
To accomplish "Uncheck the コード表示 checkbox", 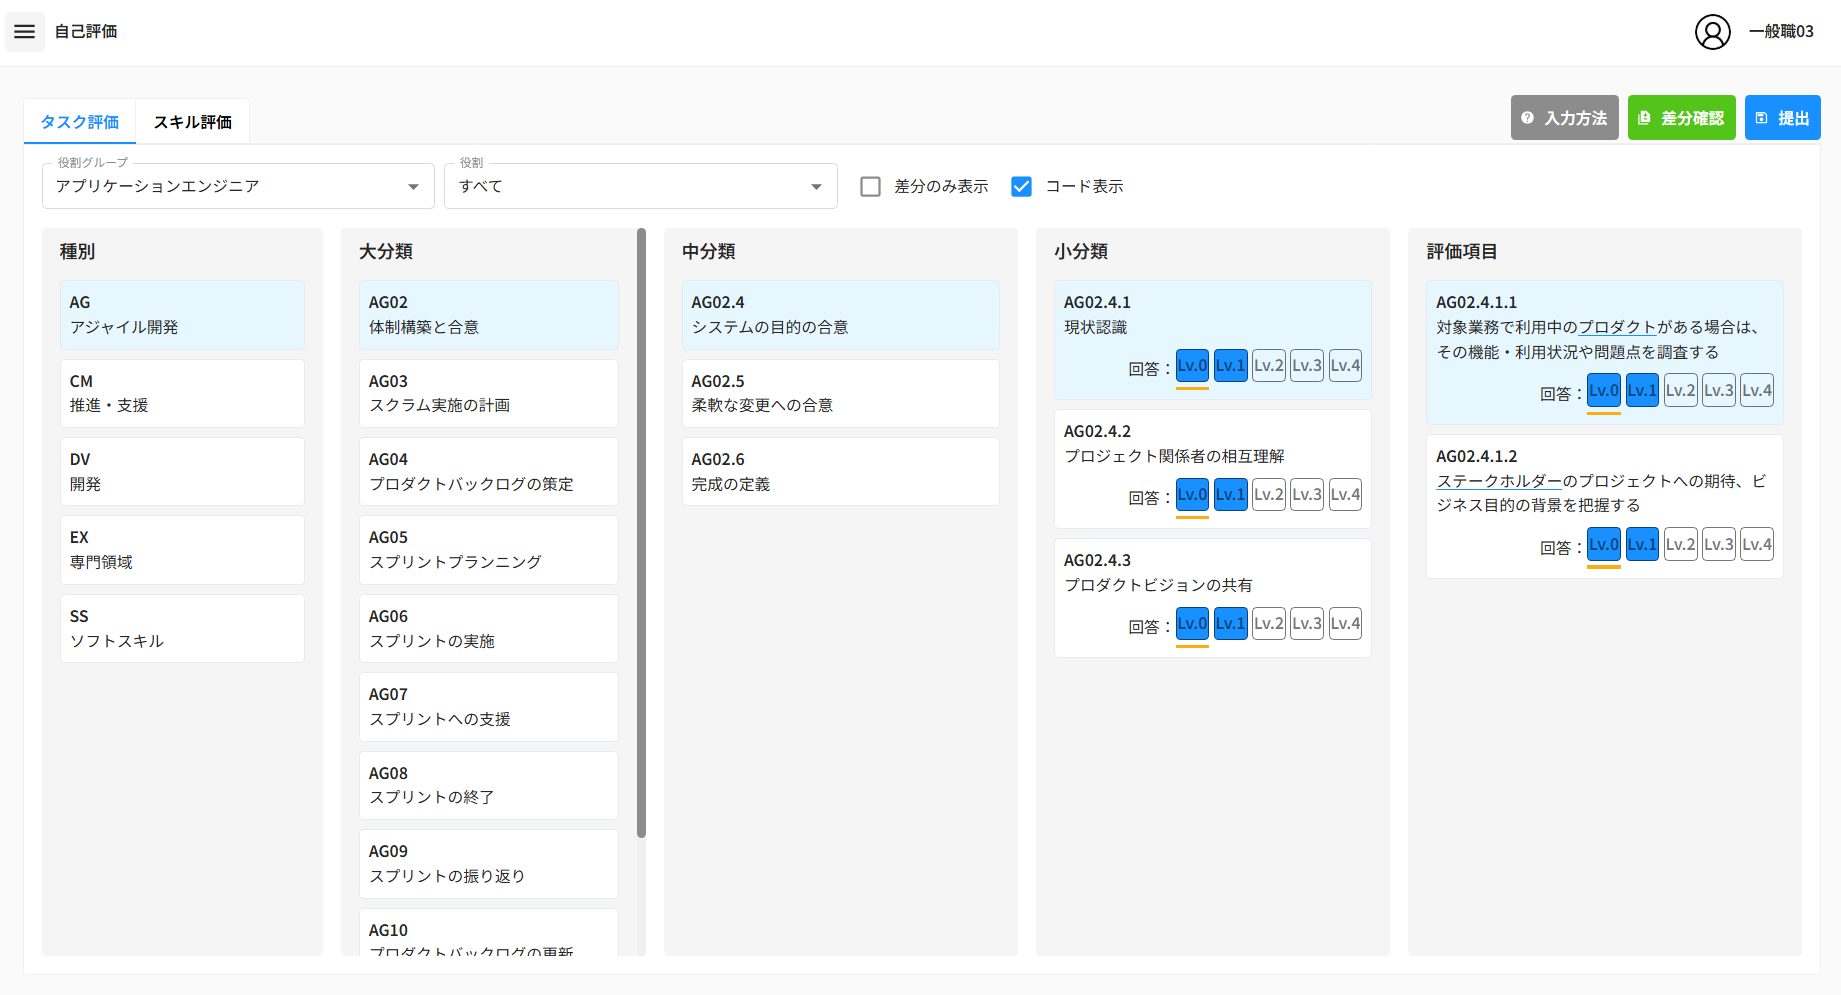I will tap(1021, 186).
